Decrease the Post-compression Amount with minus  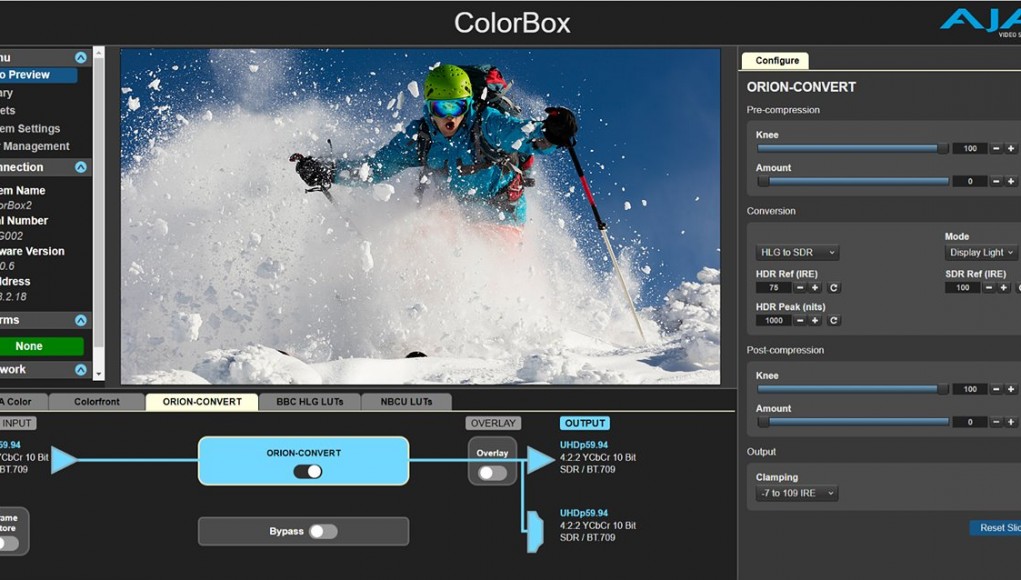(996, 422)
